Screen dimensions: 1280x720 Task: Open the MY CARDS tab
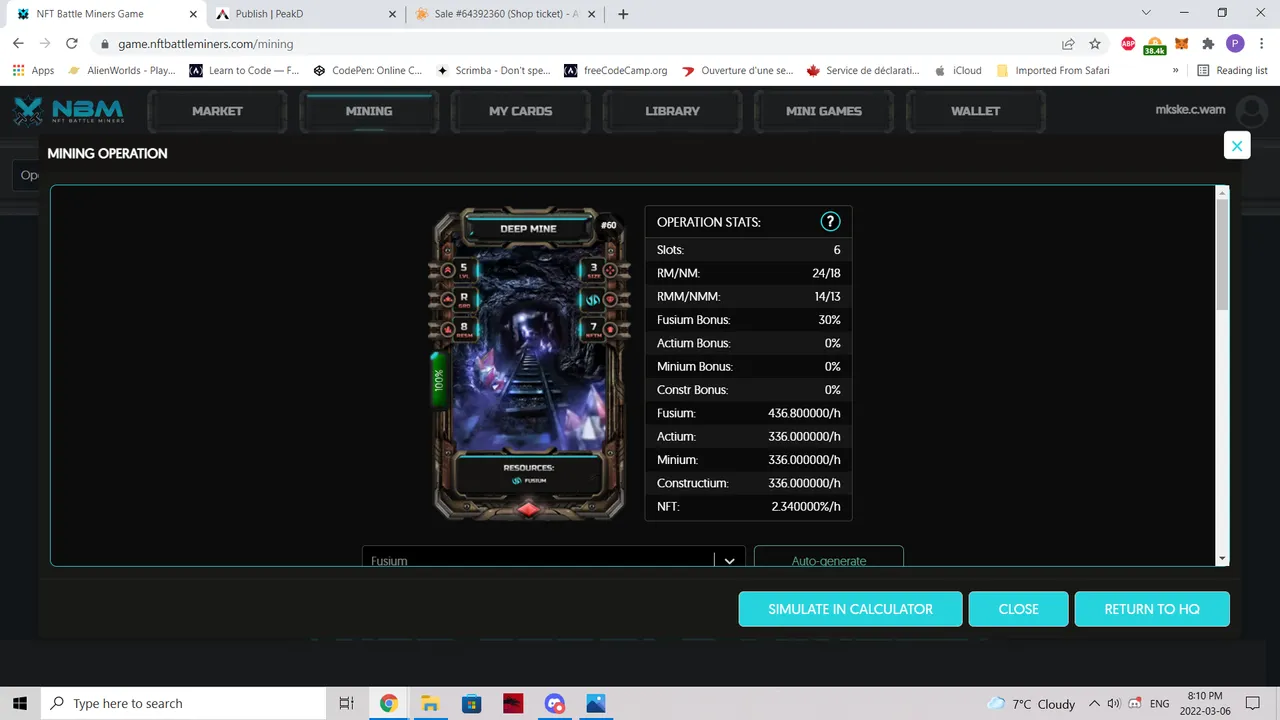coord(520,111)
